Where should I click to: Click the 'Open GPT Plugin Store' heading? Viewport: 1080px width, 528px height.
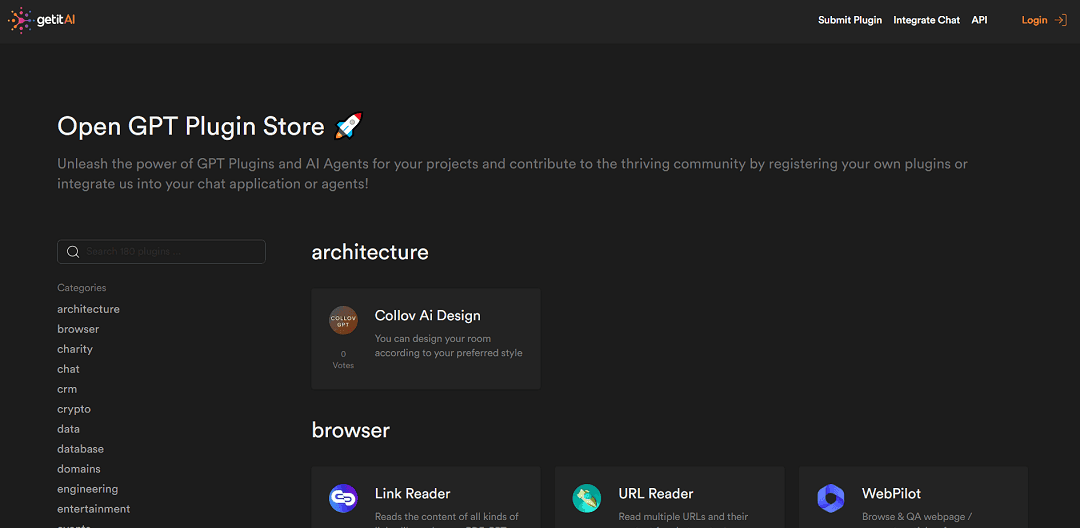[191, 126]
